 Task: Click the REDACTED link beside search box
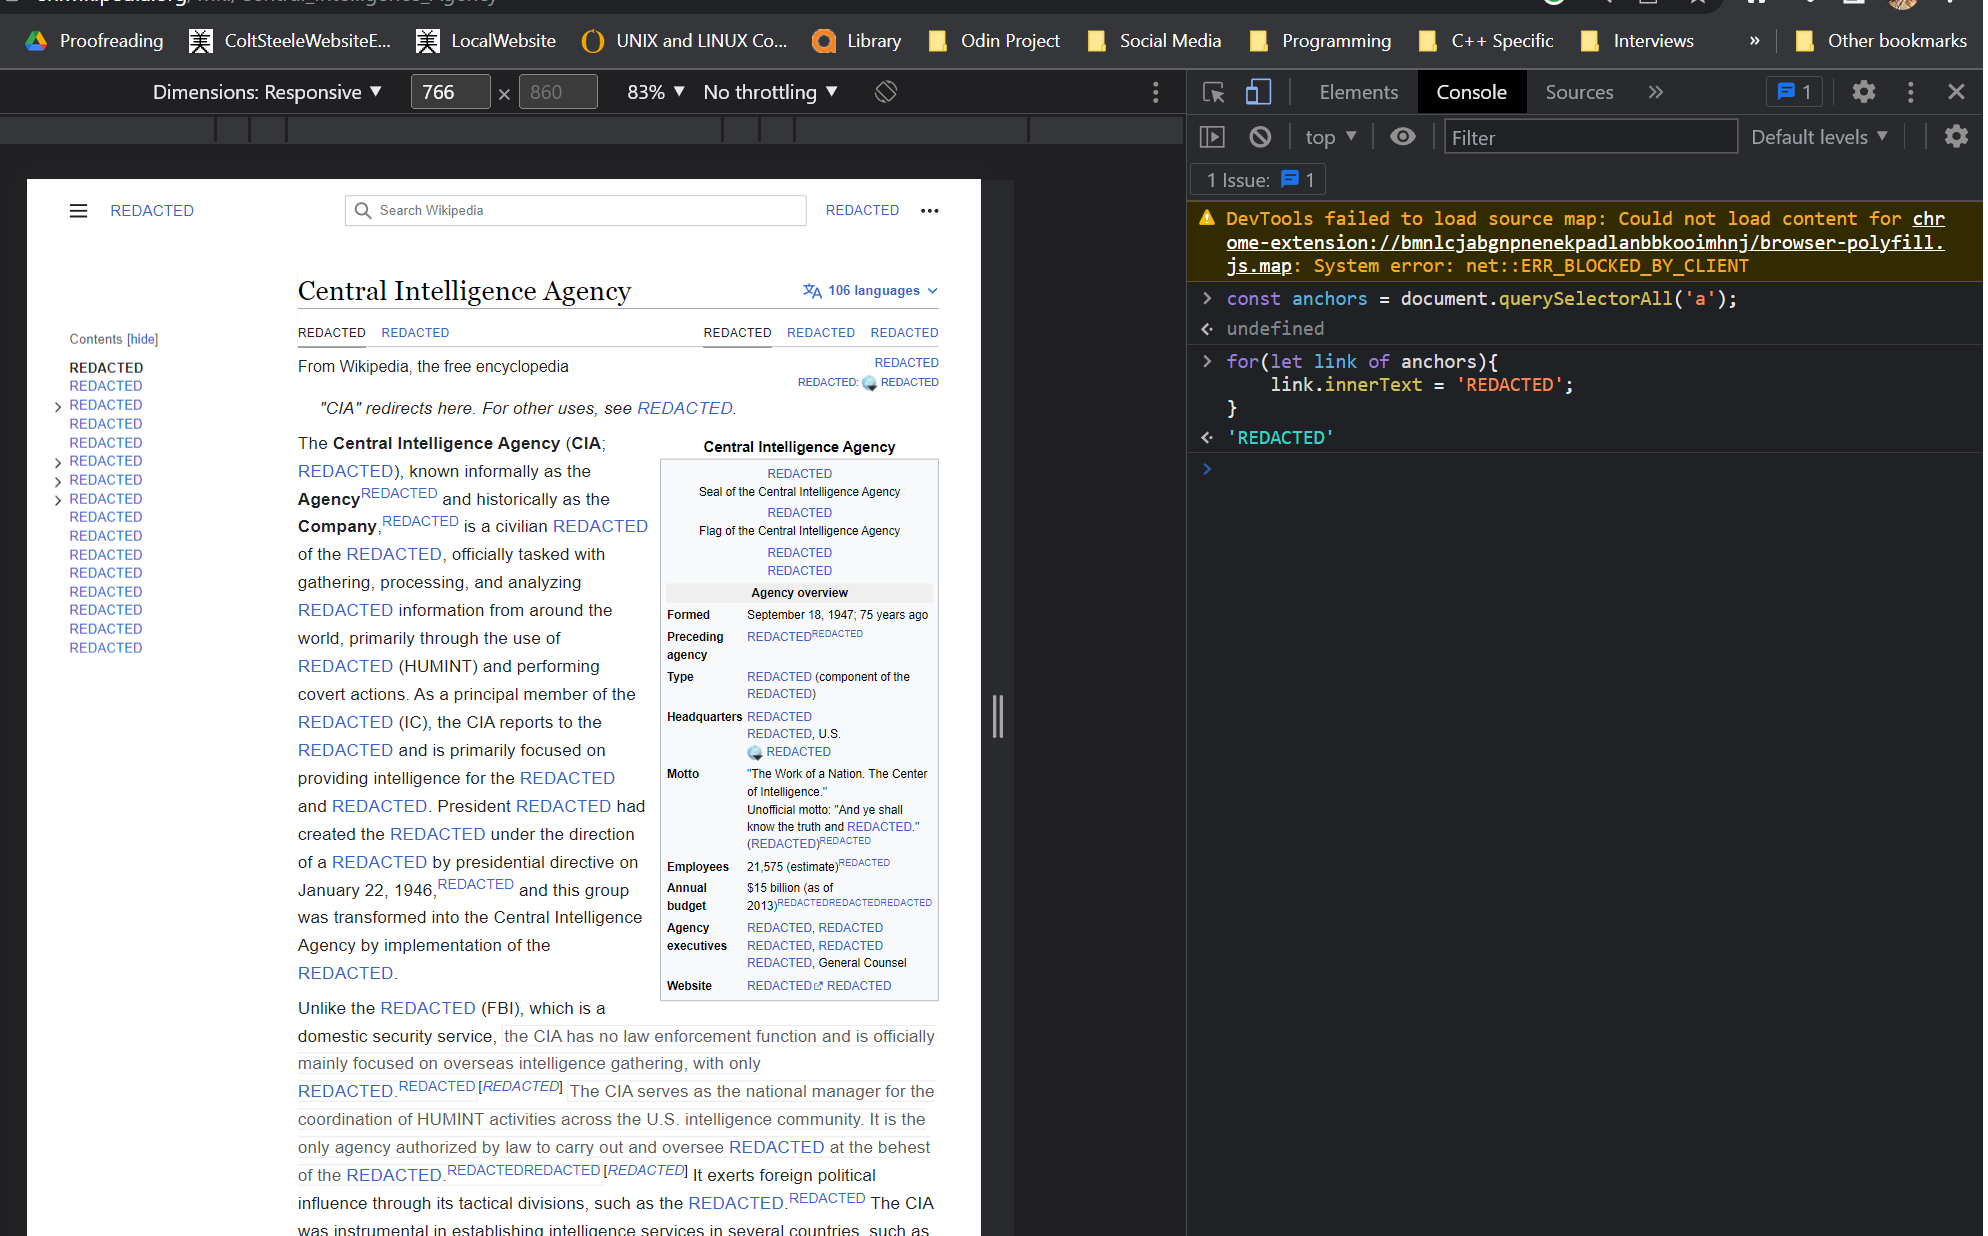[x=862, y=210]
